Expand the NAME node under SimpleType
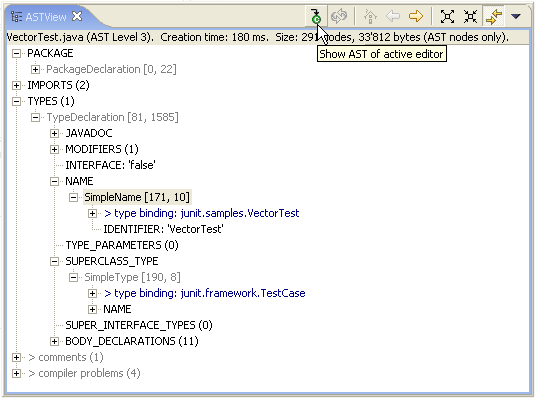Viewport: 535px width, 398px height. (x=92, y=309)
